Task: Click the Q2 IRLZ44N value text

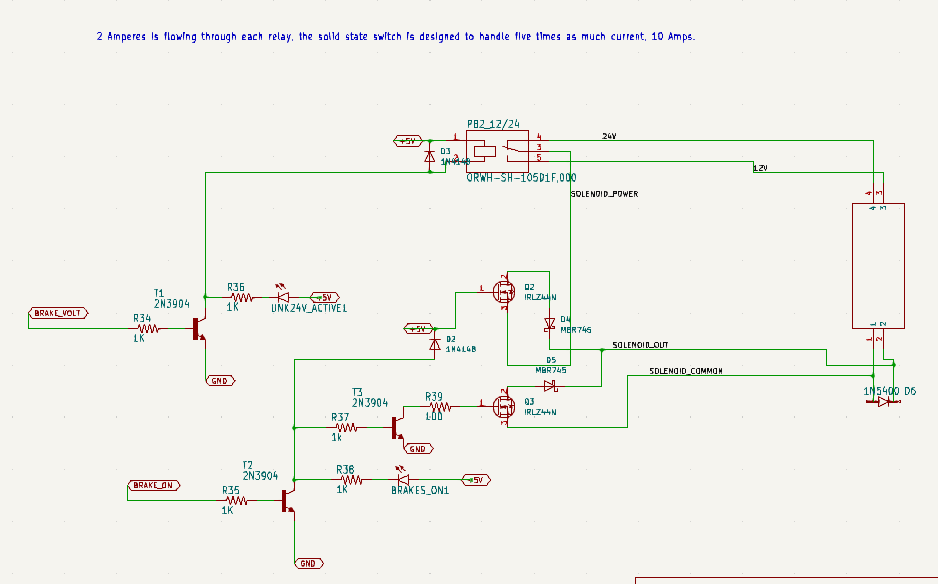Action: point(541,297)
